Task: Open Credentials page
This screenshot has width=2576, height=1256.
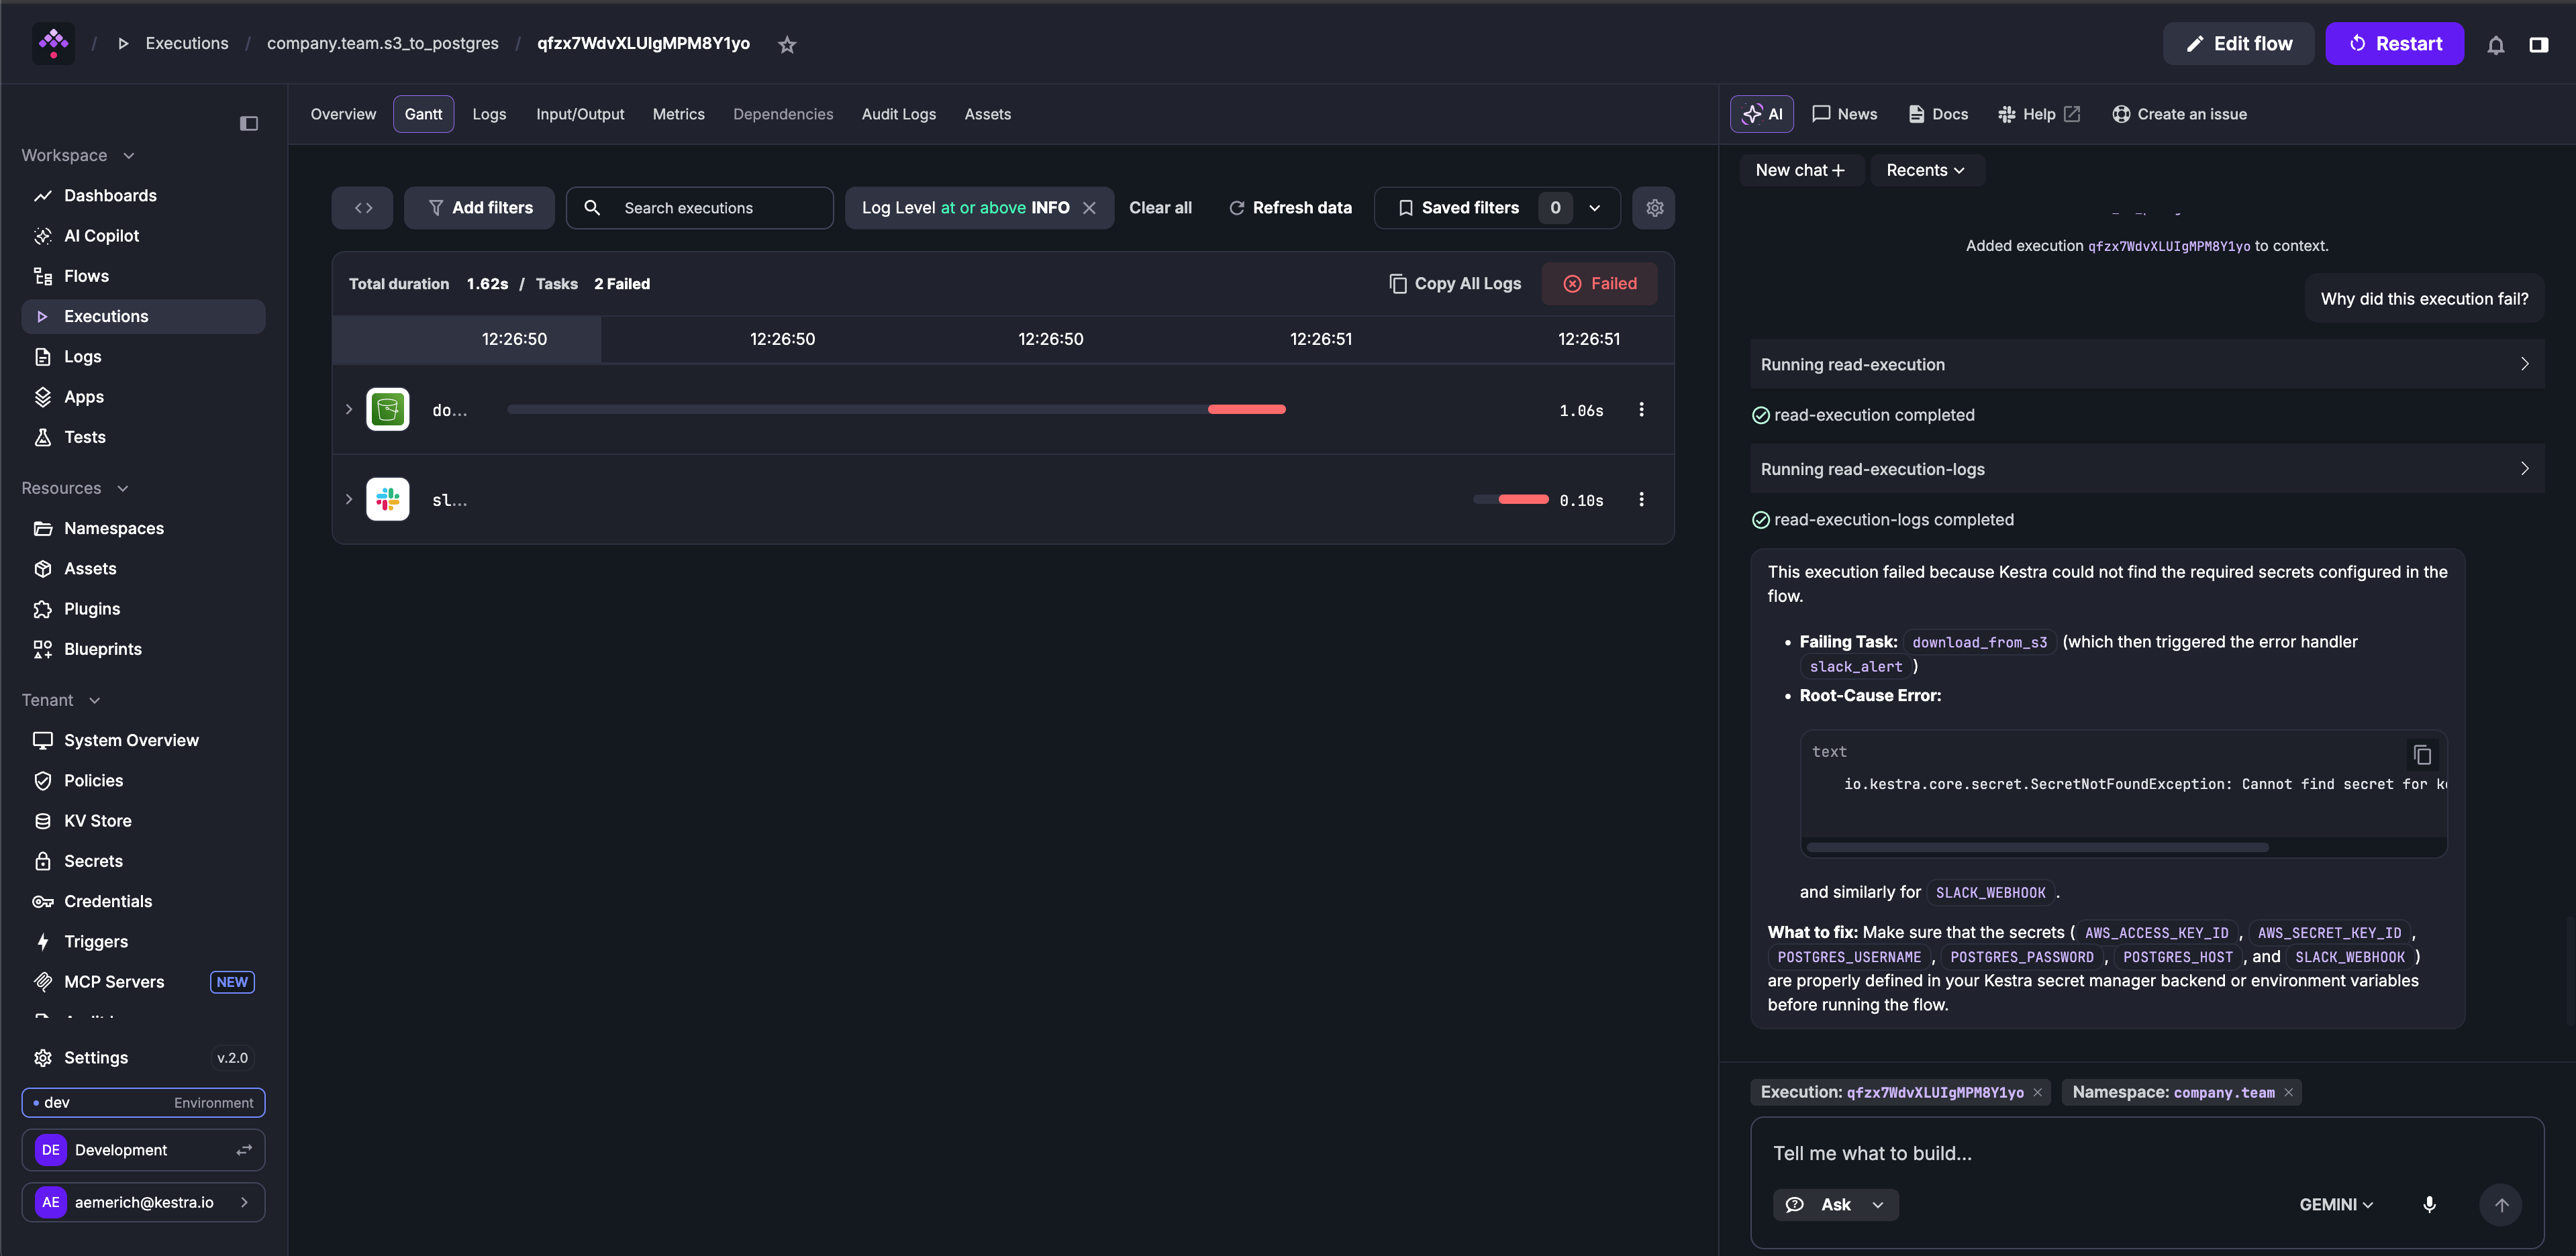Action: [x=143, y=901]
